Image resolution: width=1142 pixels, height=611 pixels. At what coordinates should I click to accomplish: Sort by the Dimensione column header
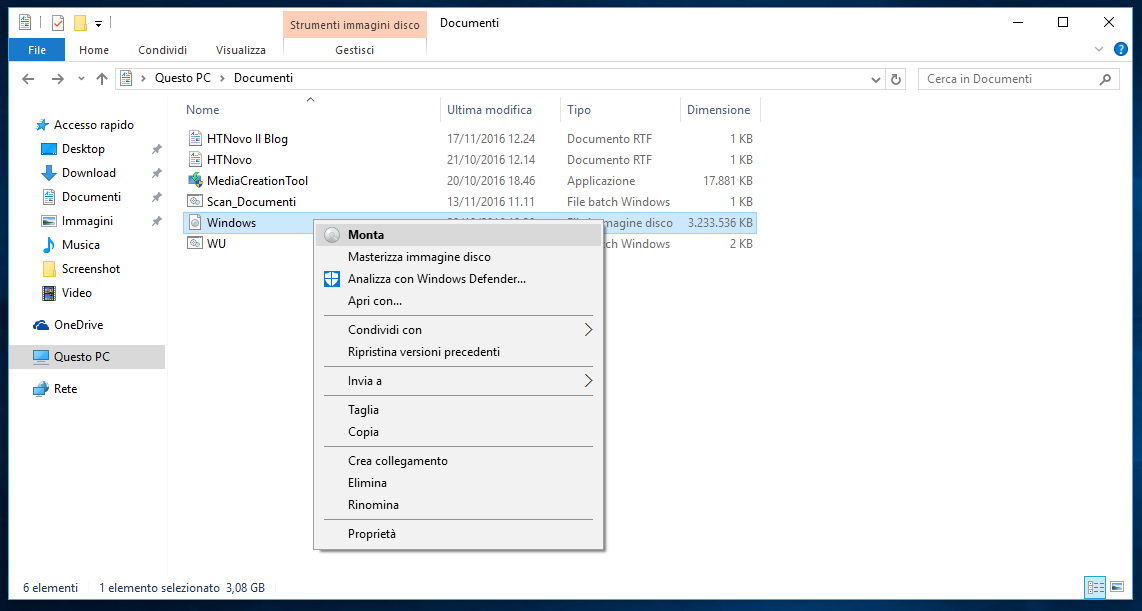point(720,110)
